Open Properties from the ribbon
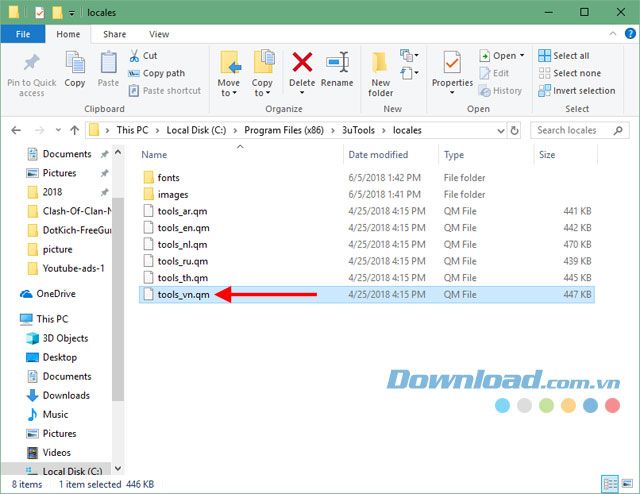The height and width of the screenshot is (494, 640). (452, 65)
